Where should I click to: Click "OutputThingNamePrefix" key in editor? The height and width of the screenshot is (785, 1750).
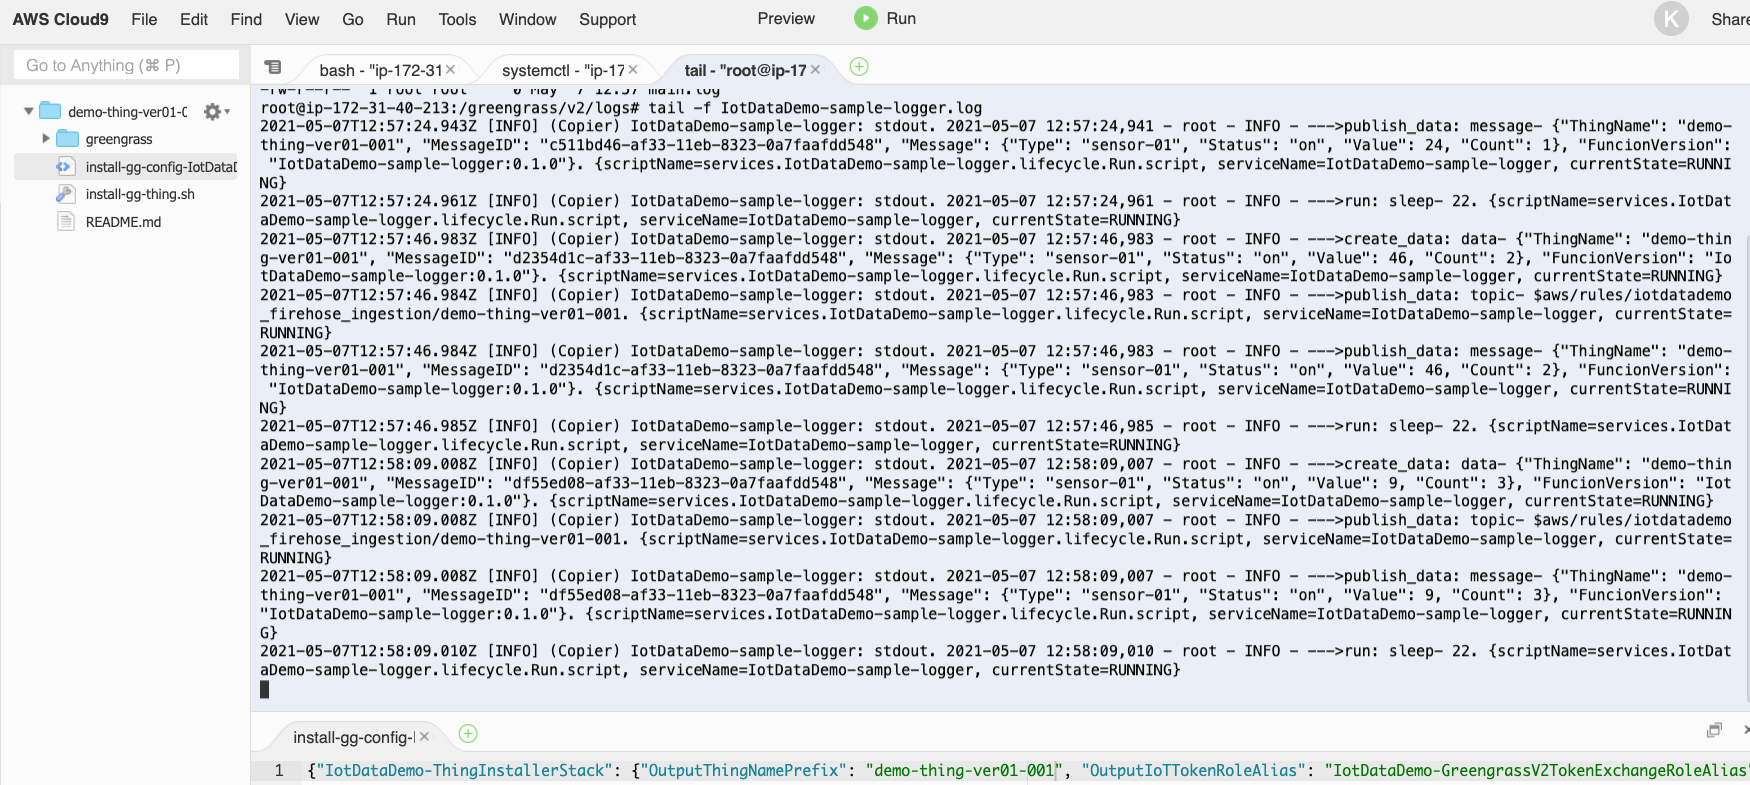[743, 770]
